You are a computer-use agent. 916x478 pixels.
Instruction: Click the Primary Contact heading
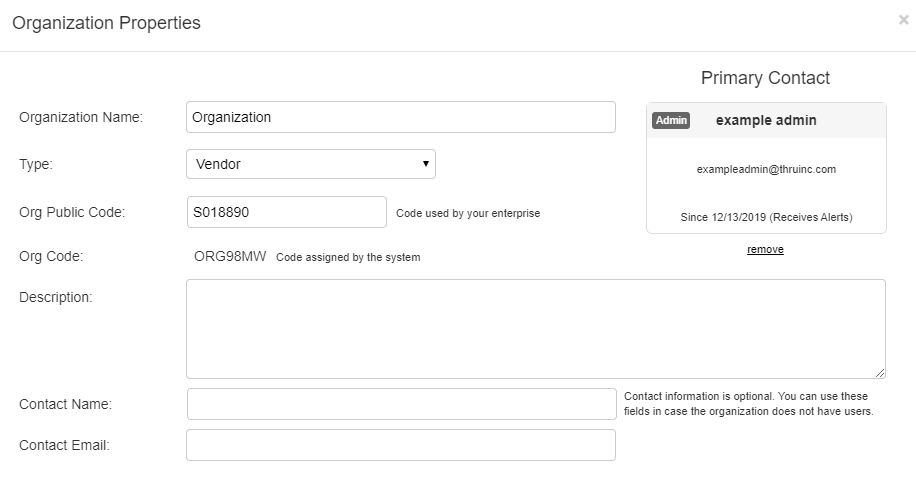(765, 78)
